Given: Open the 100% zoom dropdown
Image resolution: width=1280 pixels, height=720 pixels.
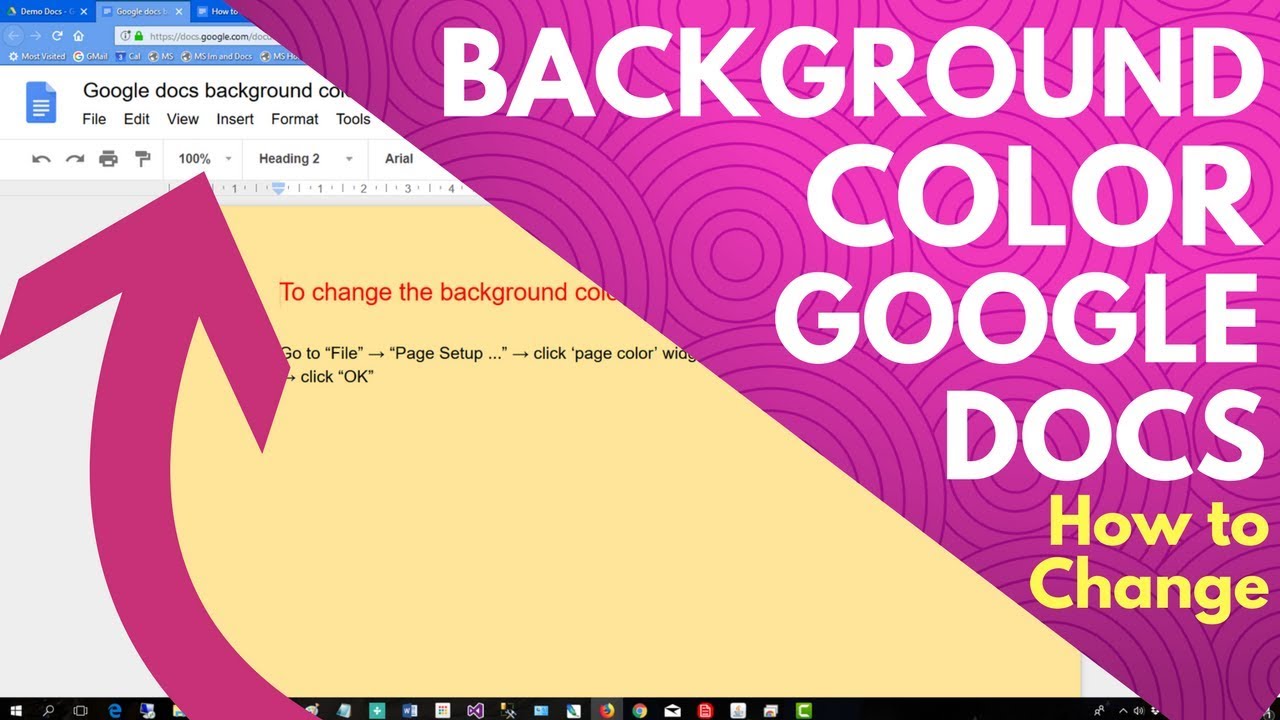Looking at the screenshot, I should [x=204, y=159].
